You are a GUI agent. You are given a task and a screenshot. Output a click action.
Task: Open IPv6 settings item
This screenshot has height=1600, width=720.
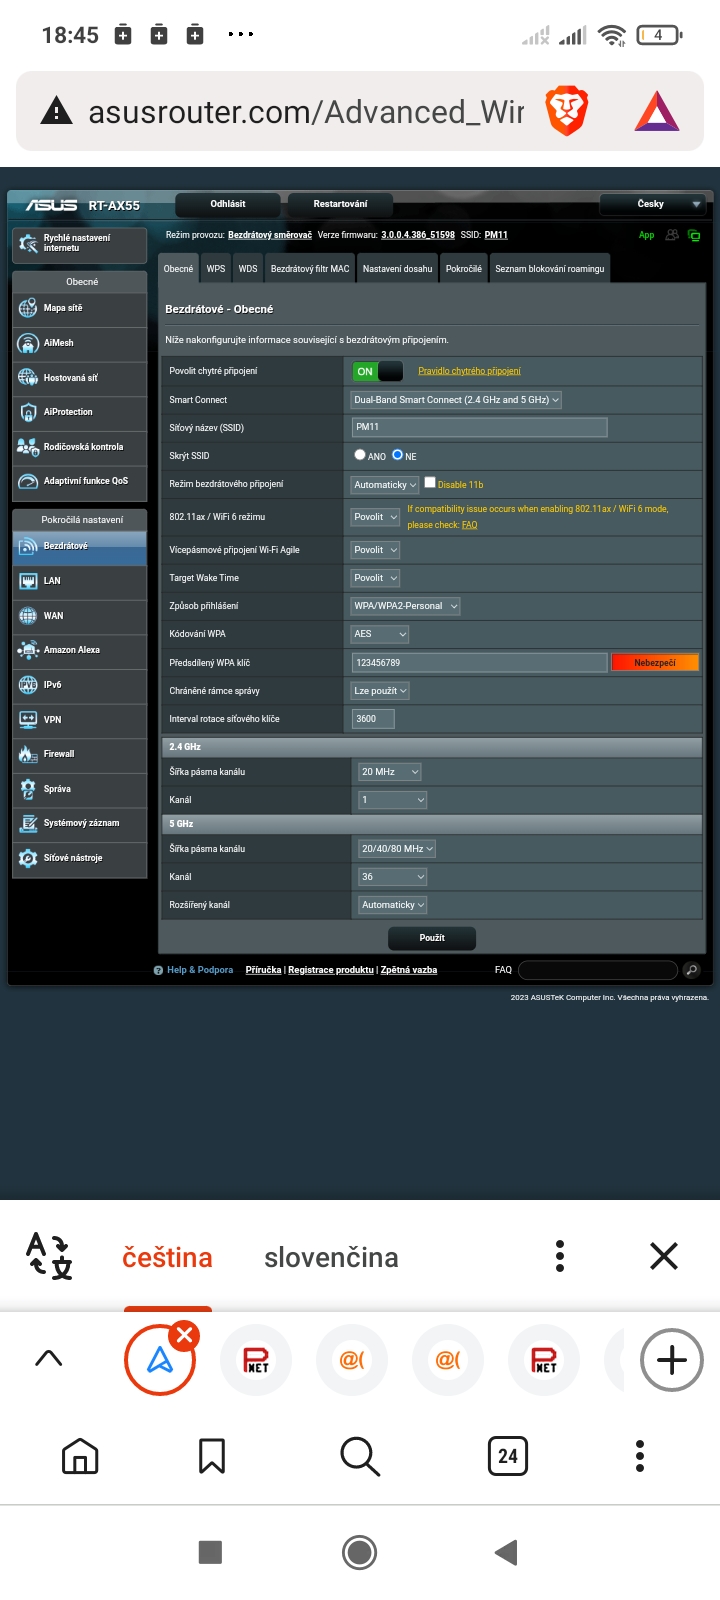80,685
